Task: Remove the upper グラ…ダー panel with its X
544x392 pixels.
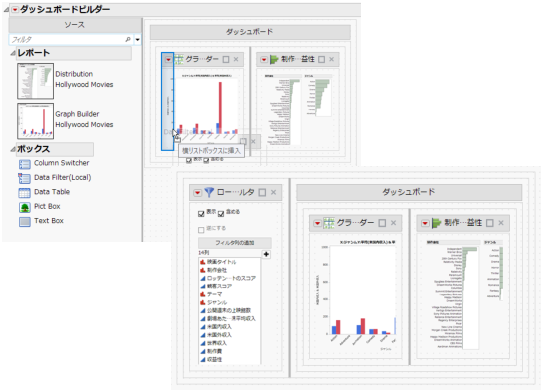Action: [236, 59]
